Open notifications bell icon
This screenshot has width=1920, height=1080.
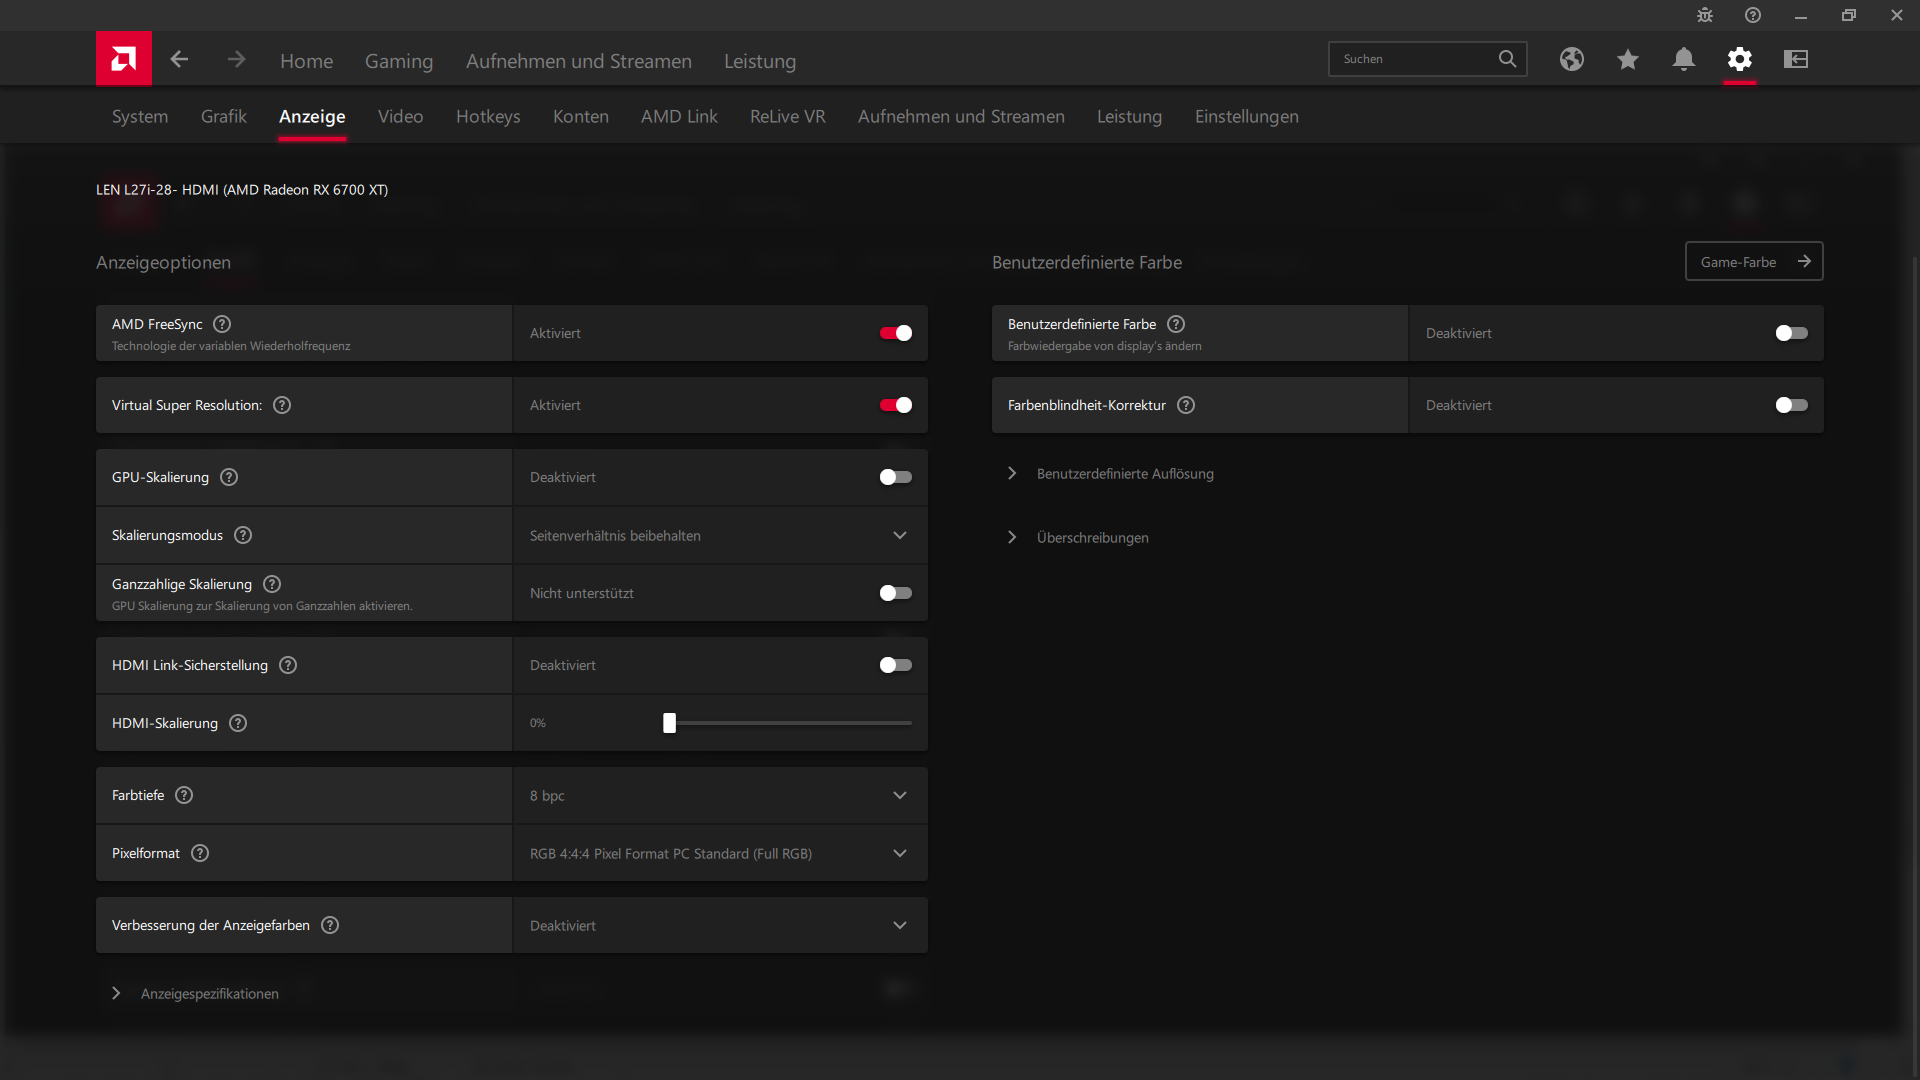click(x=1683, y=59)
